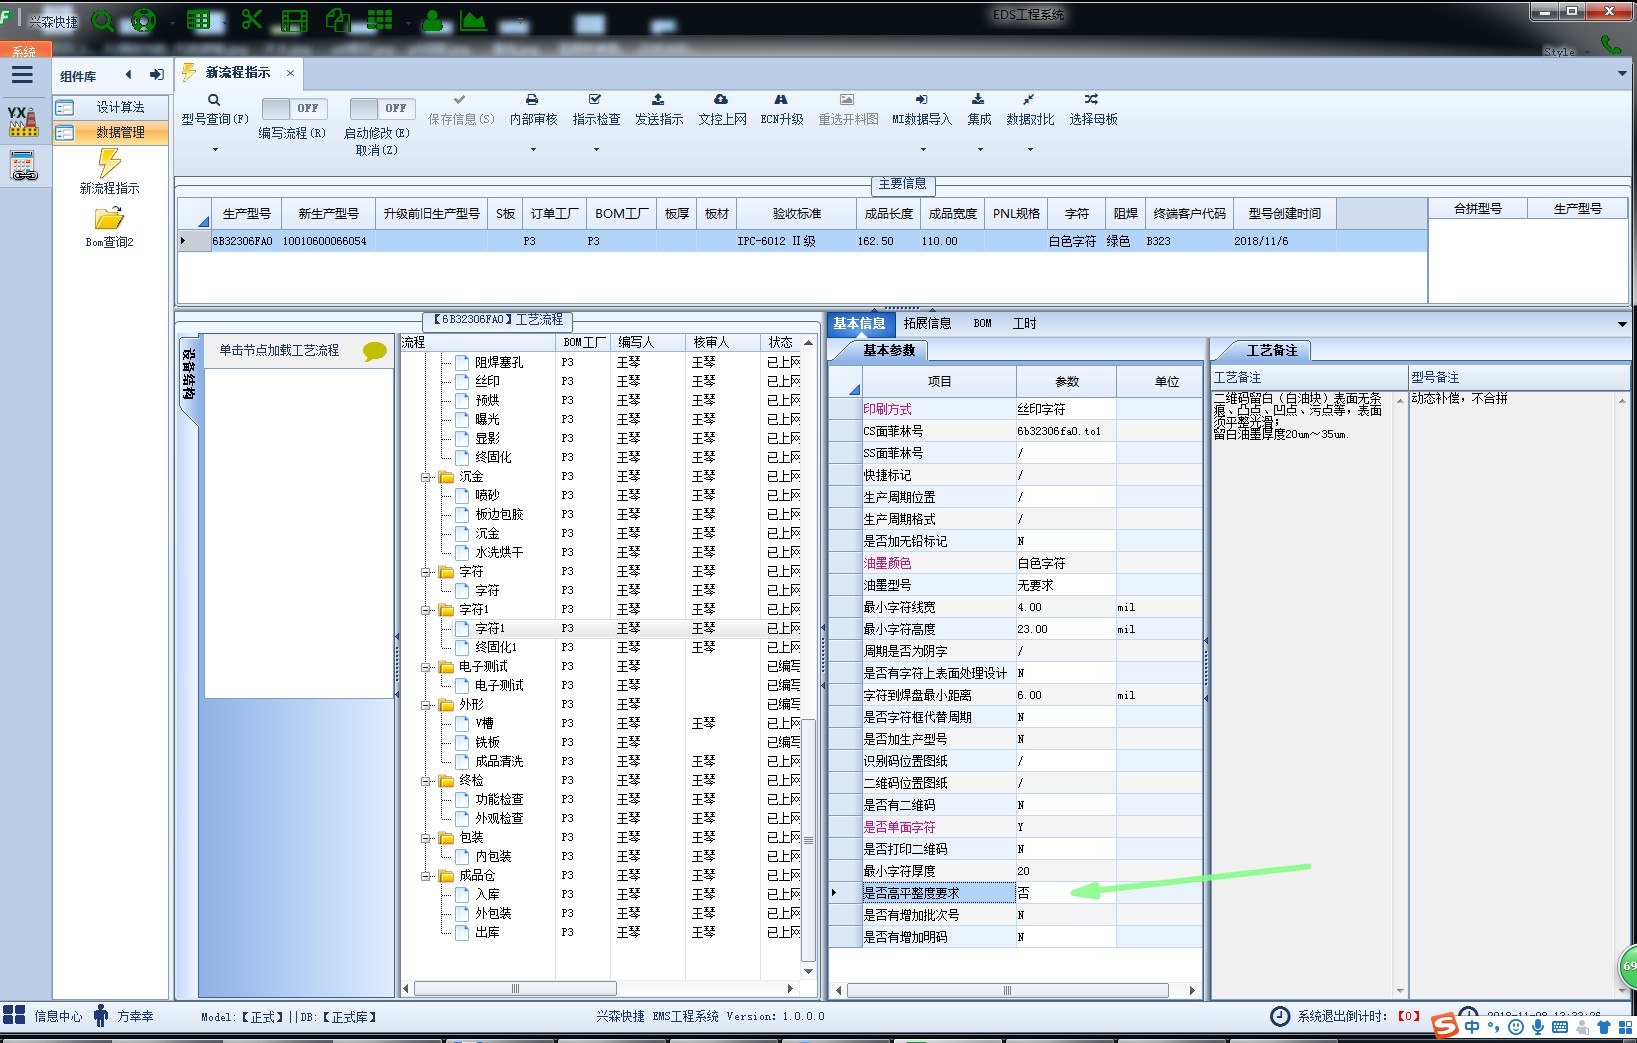
Task: Collapse the 沉金 folder node
Action: click(x=426, y=477)
